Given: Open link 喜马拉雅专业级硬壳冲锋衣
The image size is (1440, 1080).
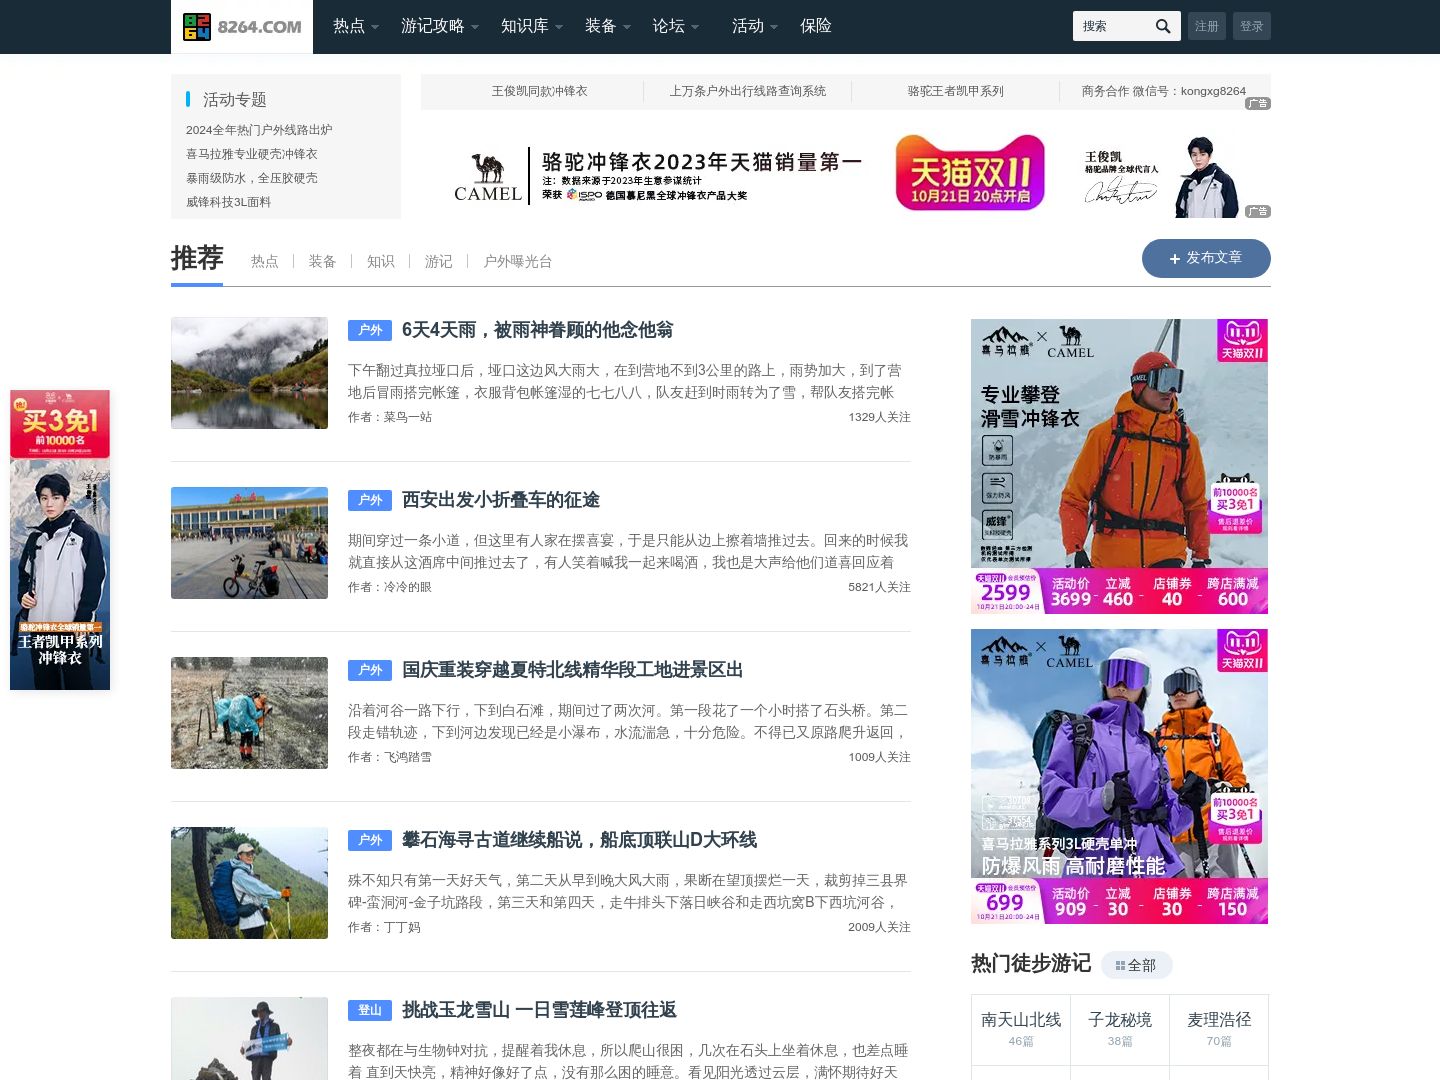Looking at the screenshot, I should pyautogui.click(x=252, y=154).
